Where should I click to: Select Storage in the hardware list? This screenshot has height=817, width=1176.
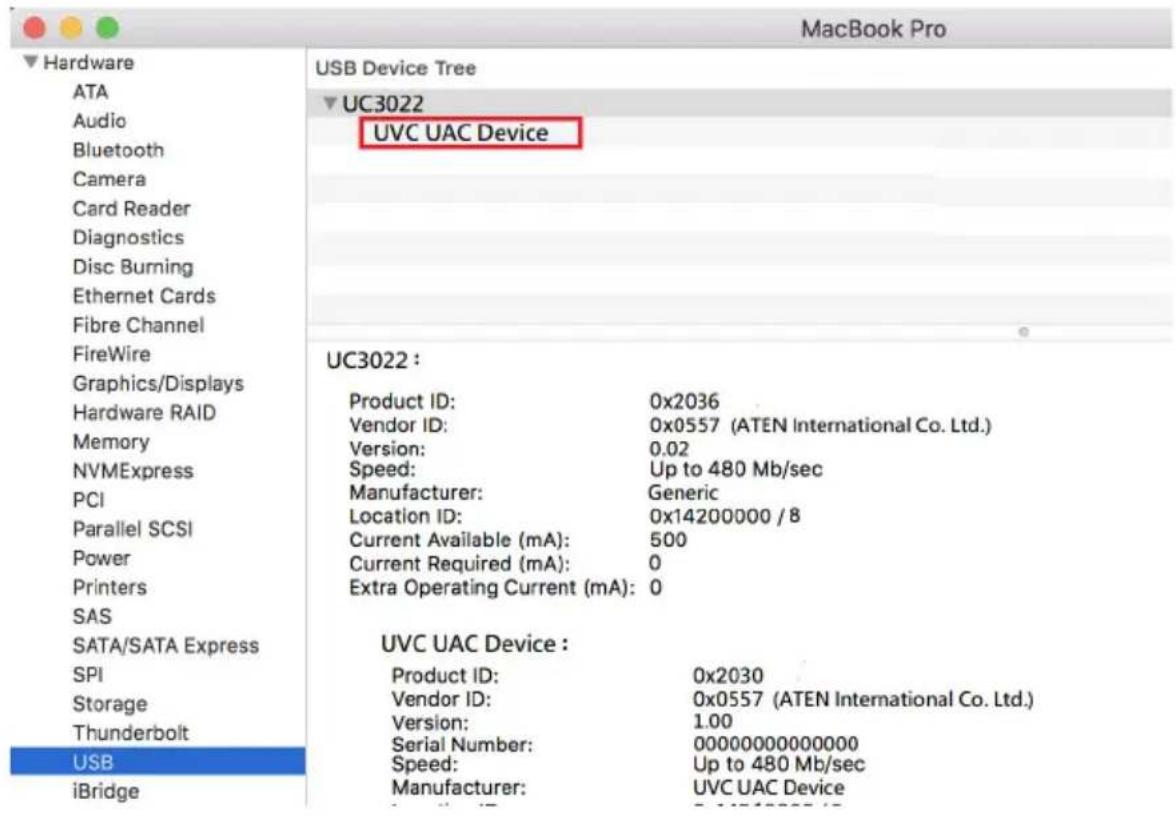(x=110, y=704)
